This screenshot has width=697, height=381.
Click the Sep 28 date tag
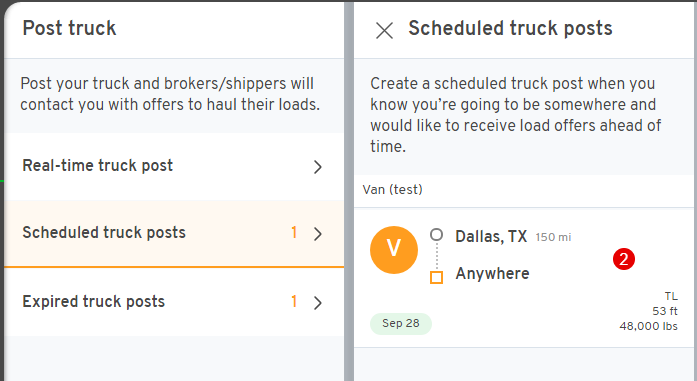(401, 323)
